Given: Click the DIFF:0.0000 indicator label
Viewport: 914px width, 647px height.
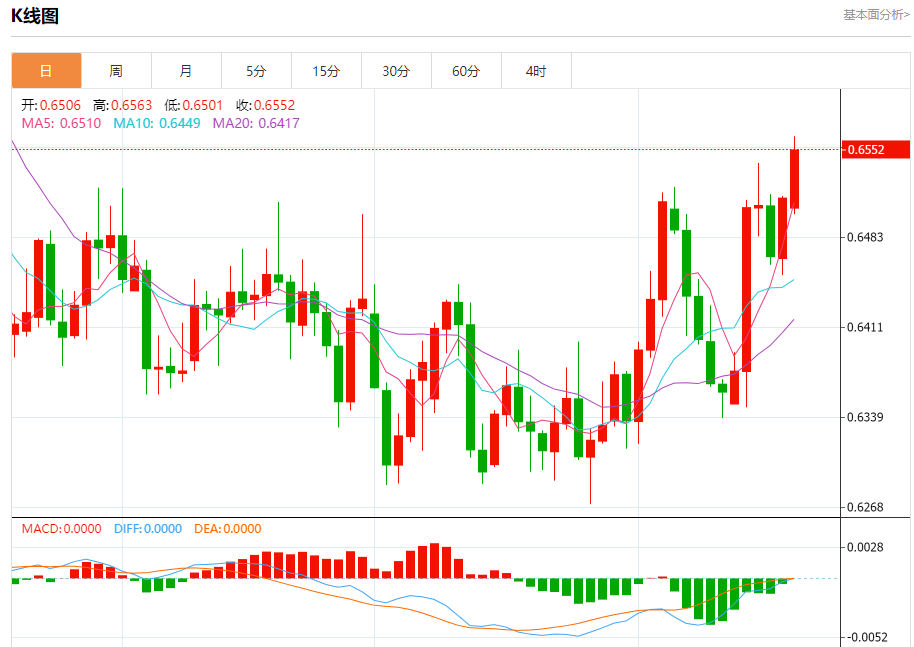Looking at the screenshot, I should pyautogui.click(x=148, y=529).
